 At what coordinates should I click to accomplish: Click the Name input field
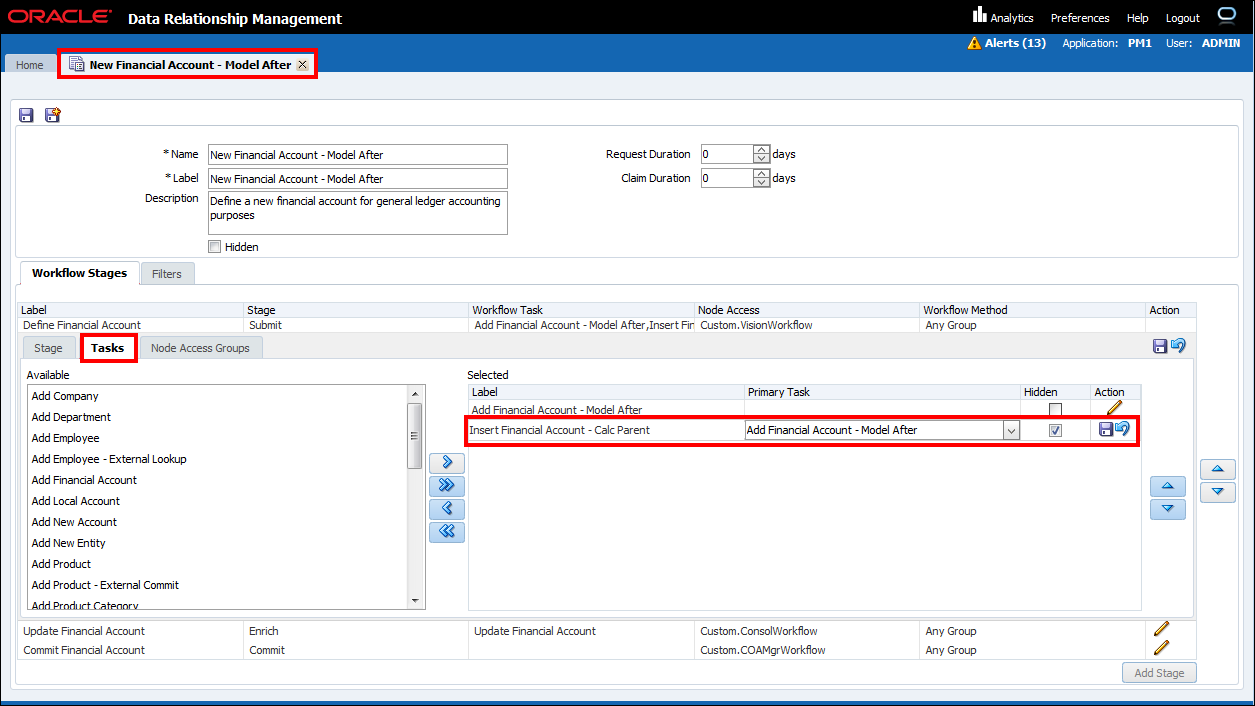click(x=357, y=155)
